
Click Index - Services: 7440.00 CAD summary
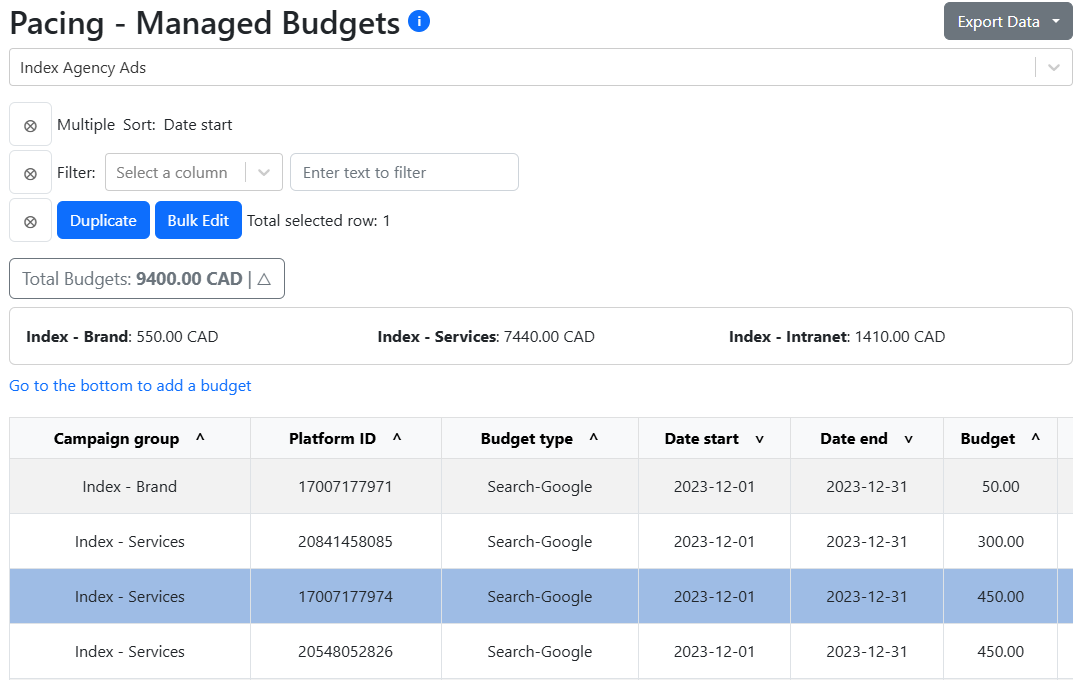click(486, 337)
